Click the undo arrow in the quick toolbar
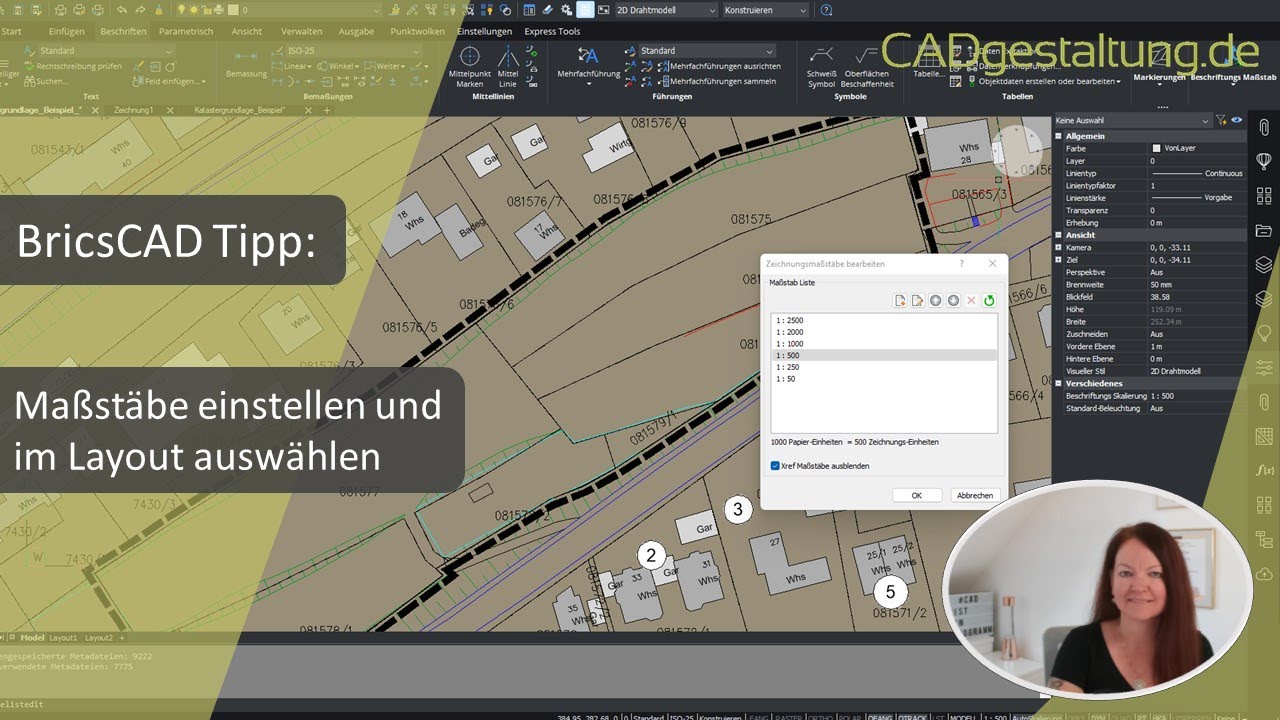The height and width of the screenshot is (720, 1280). click(122, 10)
